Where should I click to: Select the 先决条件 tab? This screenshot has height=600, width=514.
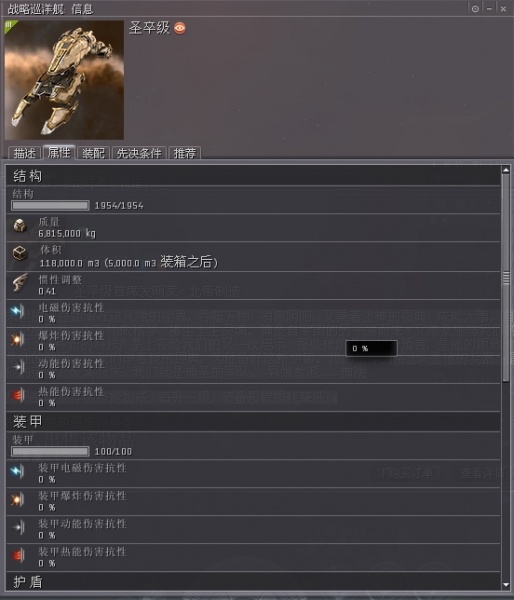pos(139,153)
